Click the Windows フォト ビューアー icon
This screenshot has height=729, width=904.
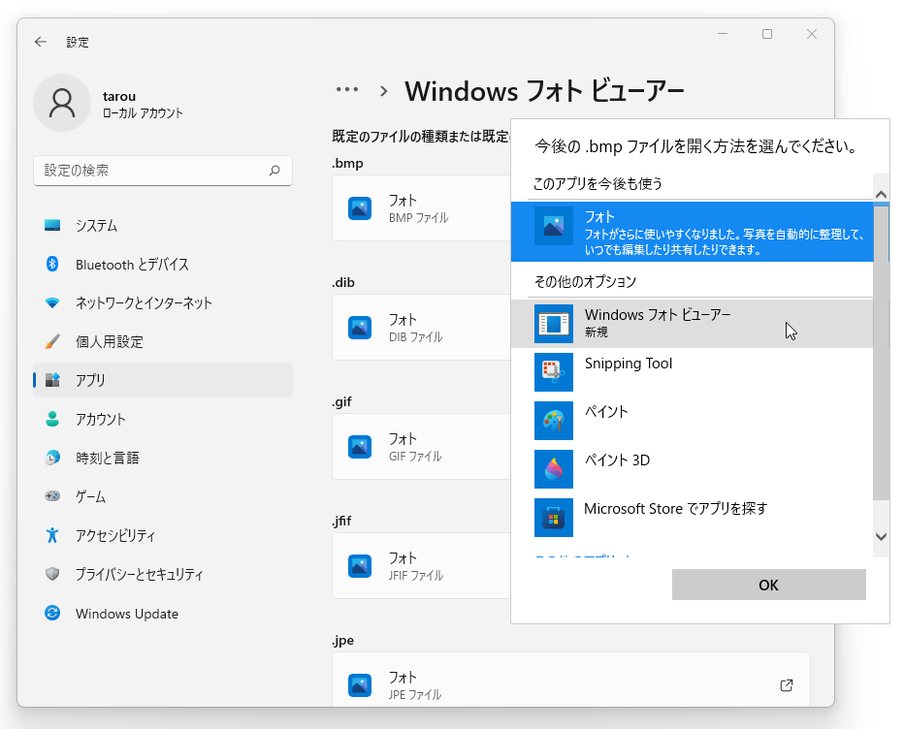click(553, 324)
